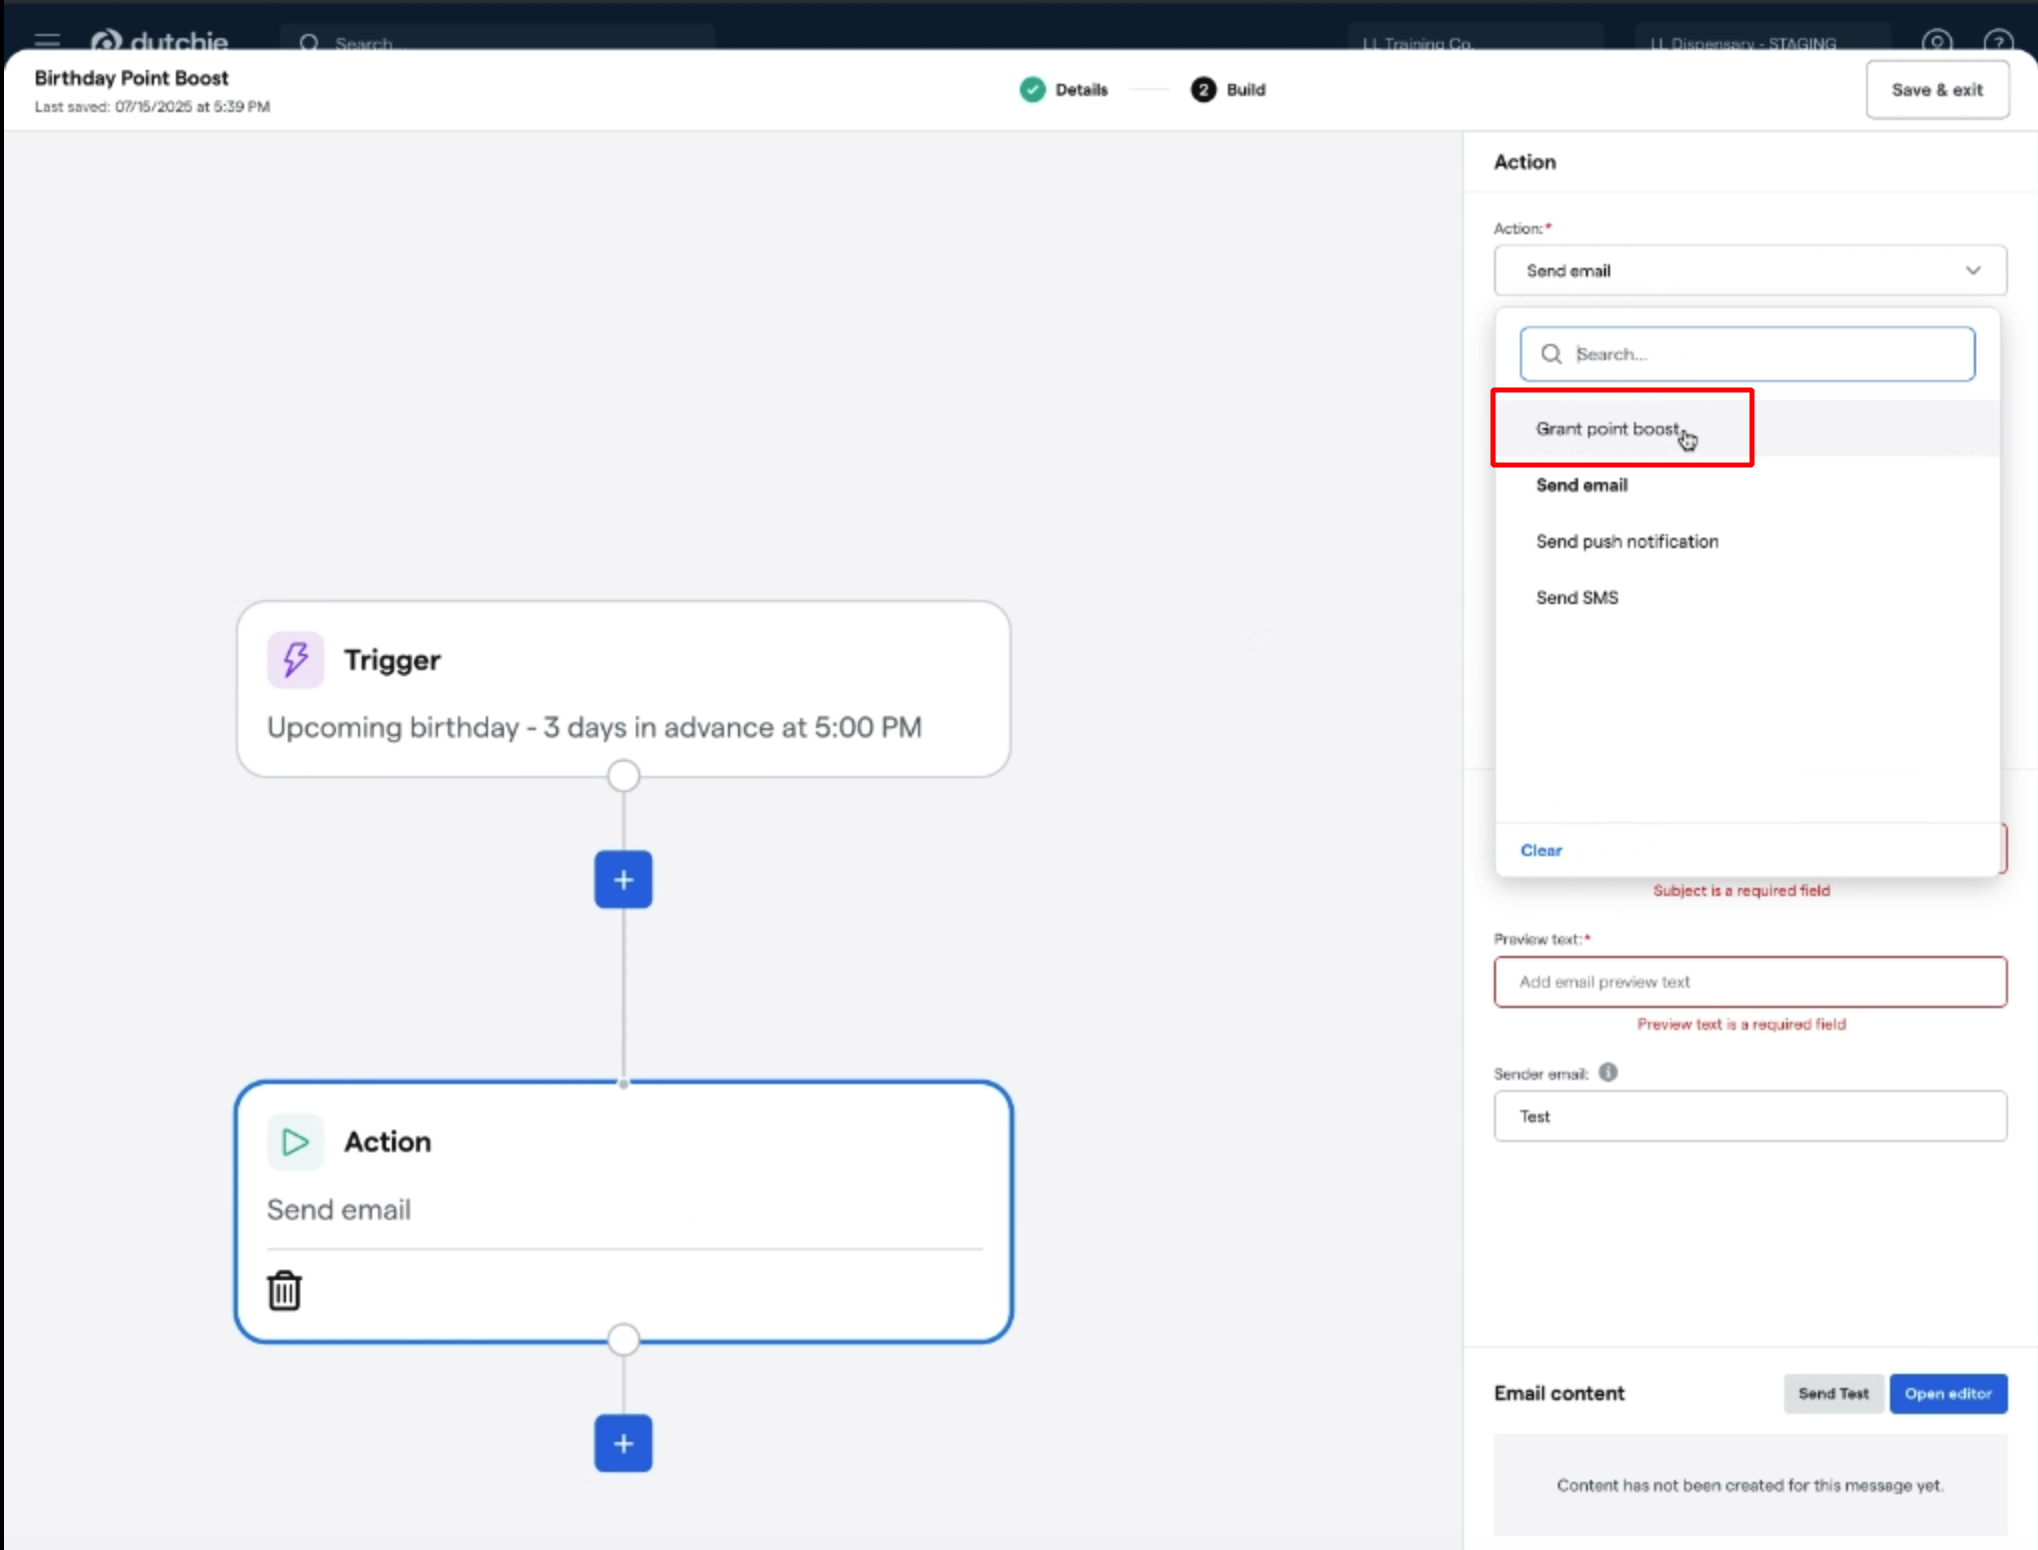Click the Sender email field with Test
This screenshot has width=2038, height=1550.
coord(1750,1116)
